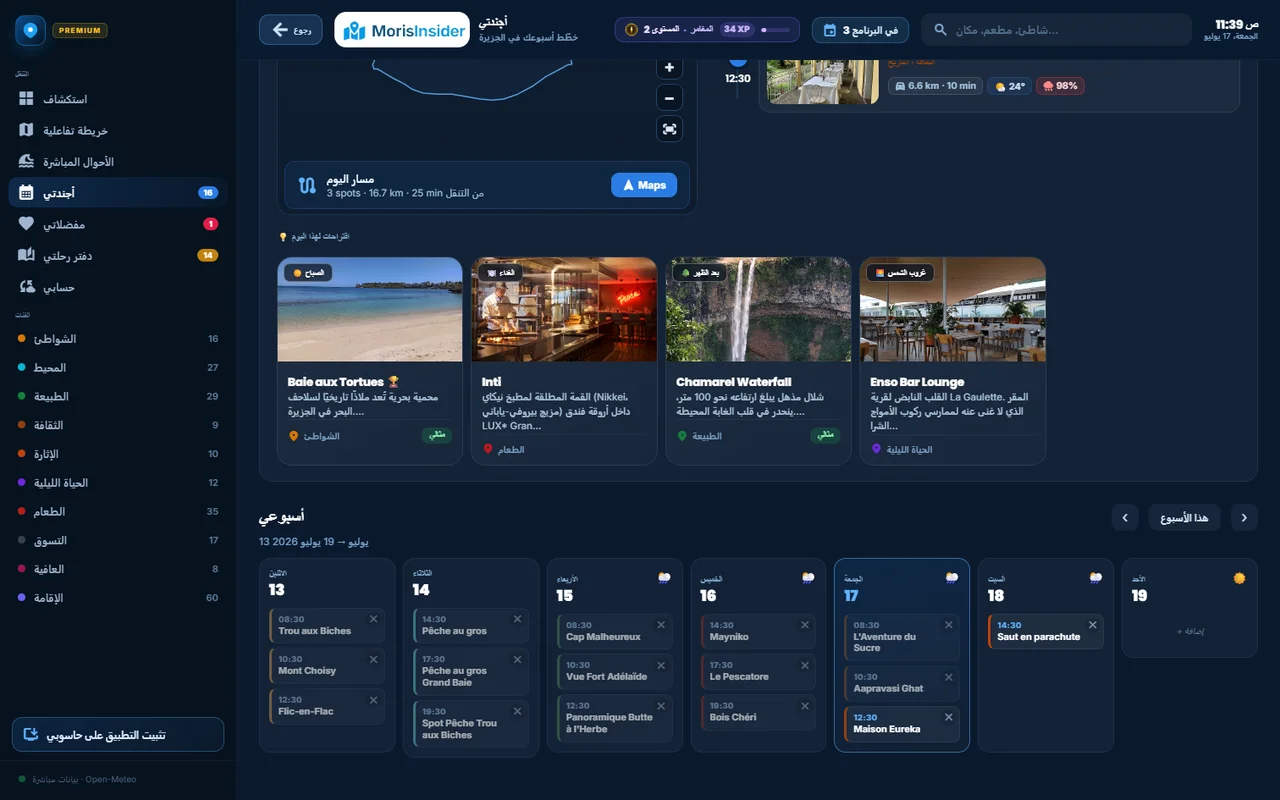
Task: Click the رجوع back button
Action: point(291,30)
